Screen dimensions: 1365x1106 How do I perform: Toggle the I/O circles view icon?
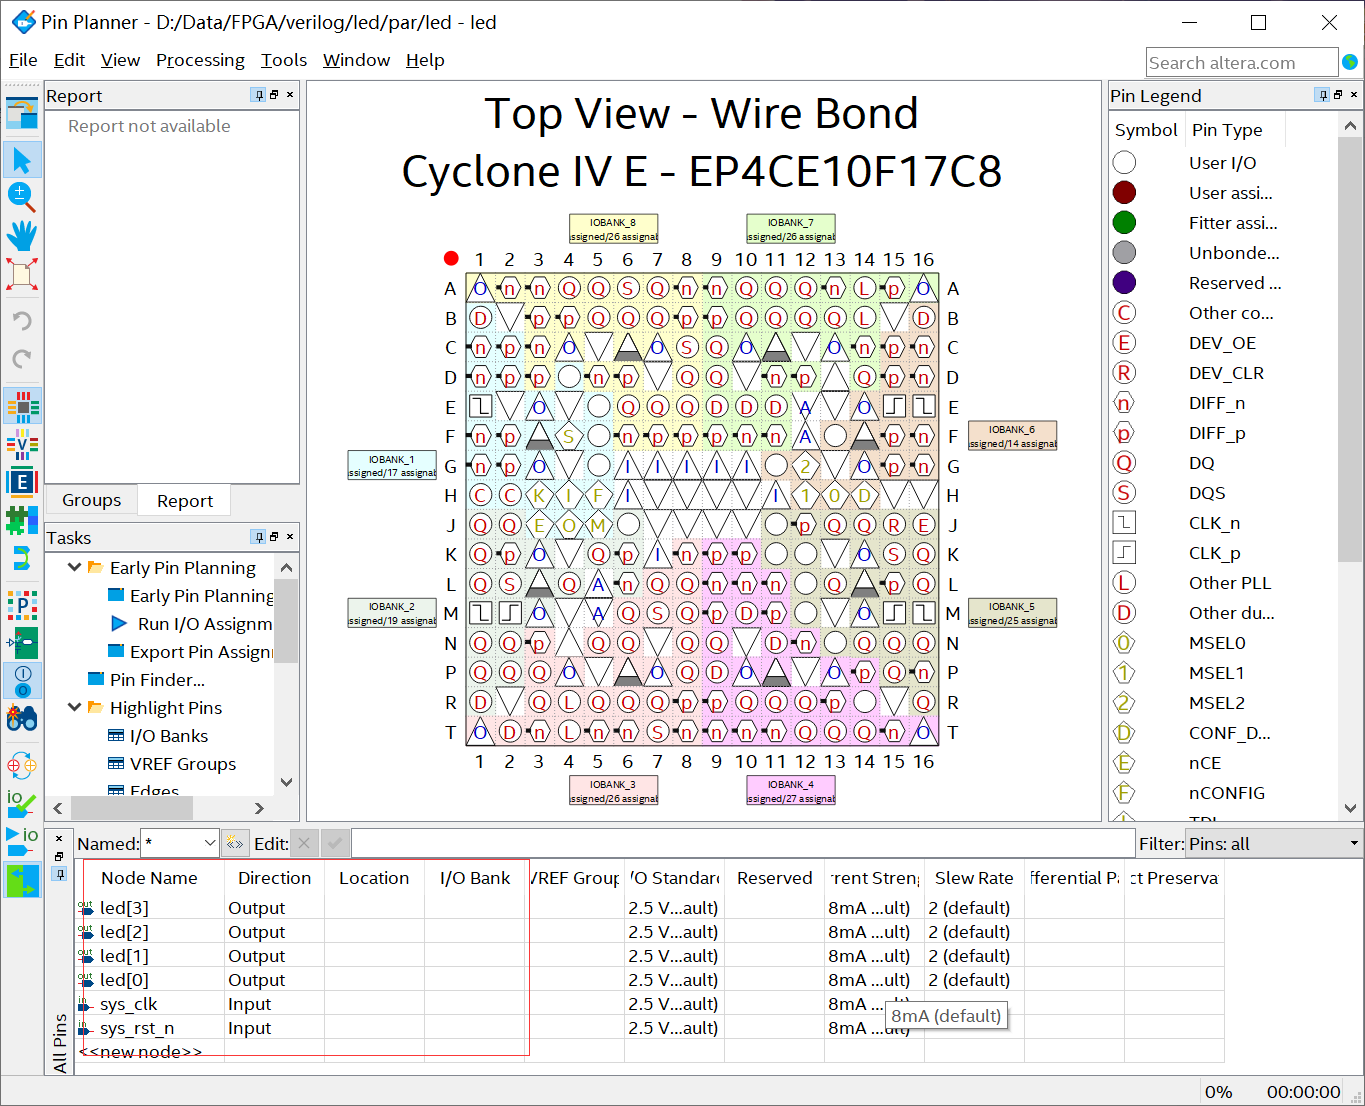click(22, 680)
